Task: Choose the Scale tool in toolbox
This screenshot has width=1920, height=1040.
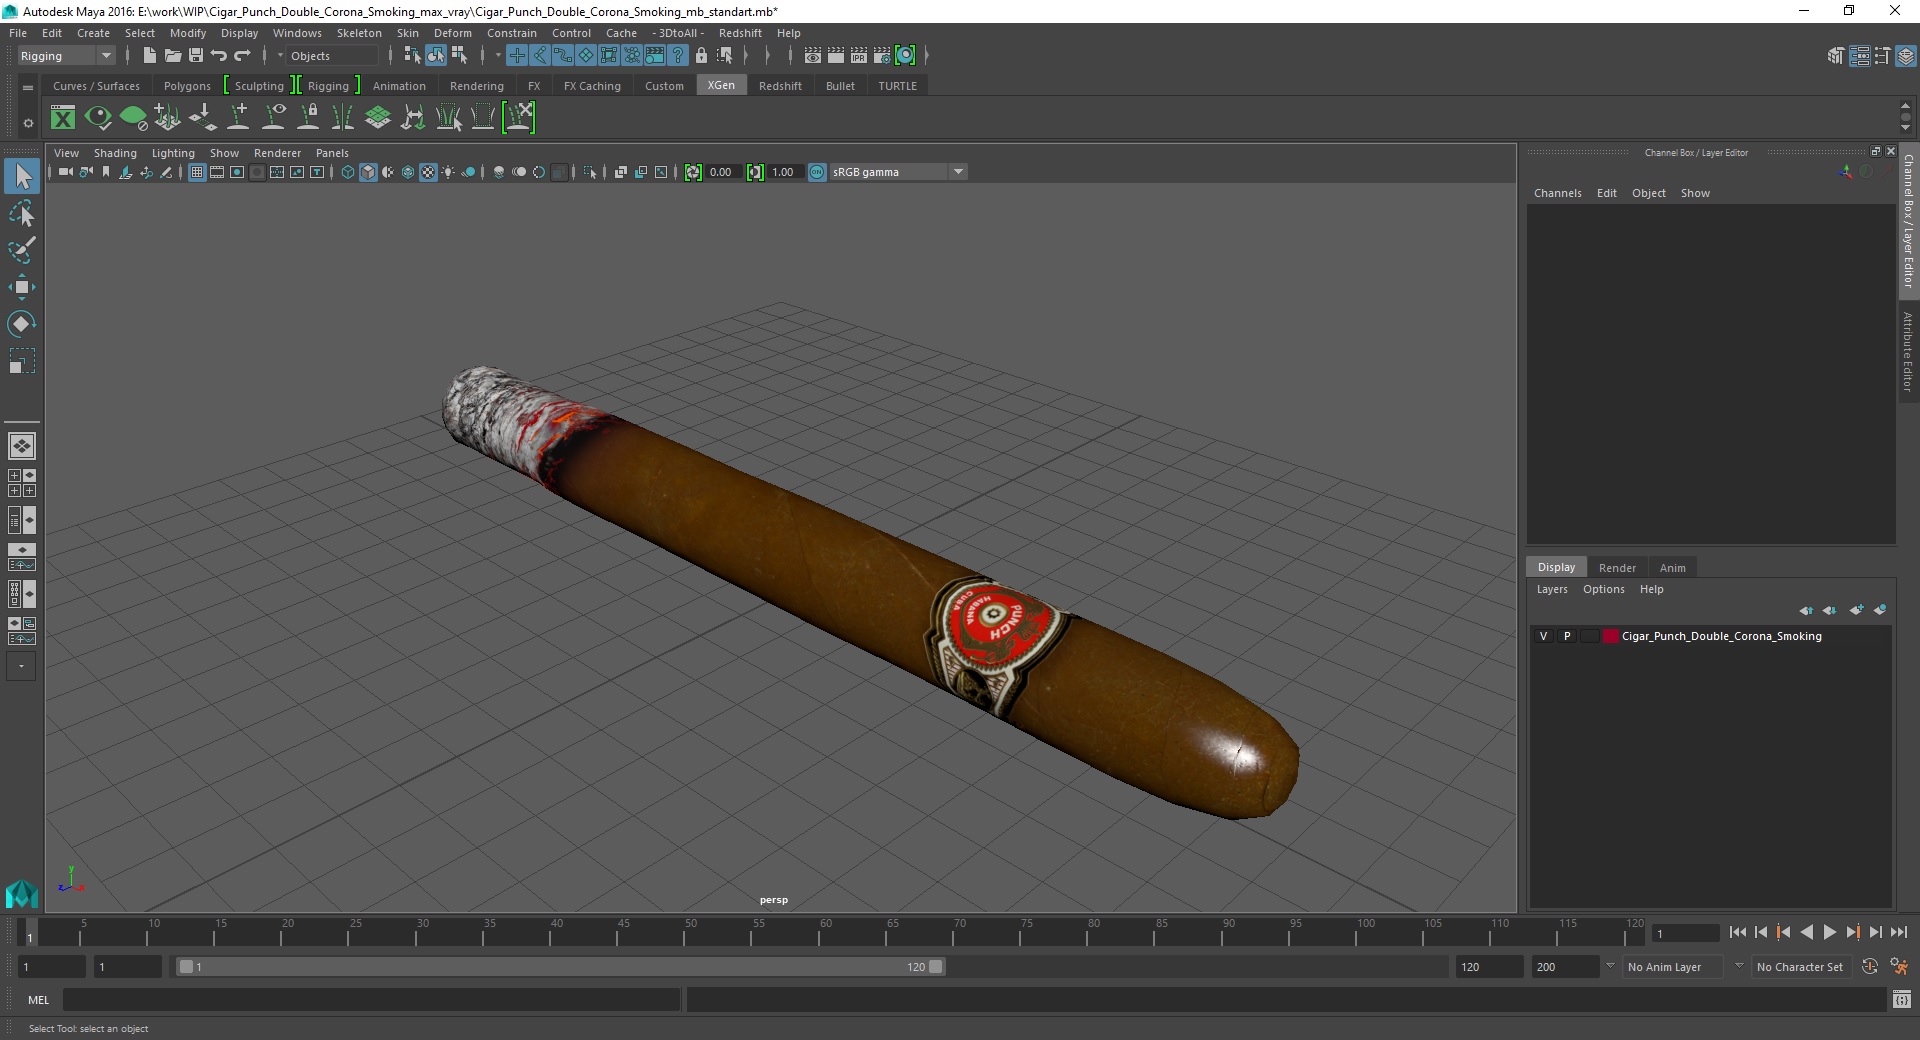Action: pyautogui.click(x=21, y=361)
